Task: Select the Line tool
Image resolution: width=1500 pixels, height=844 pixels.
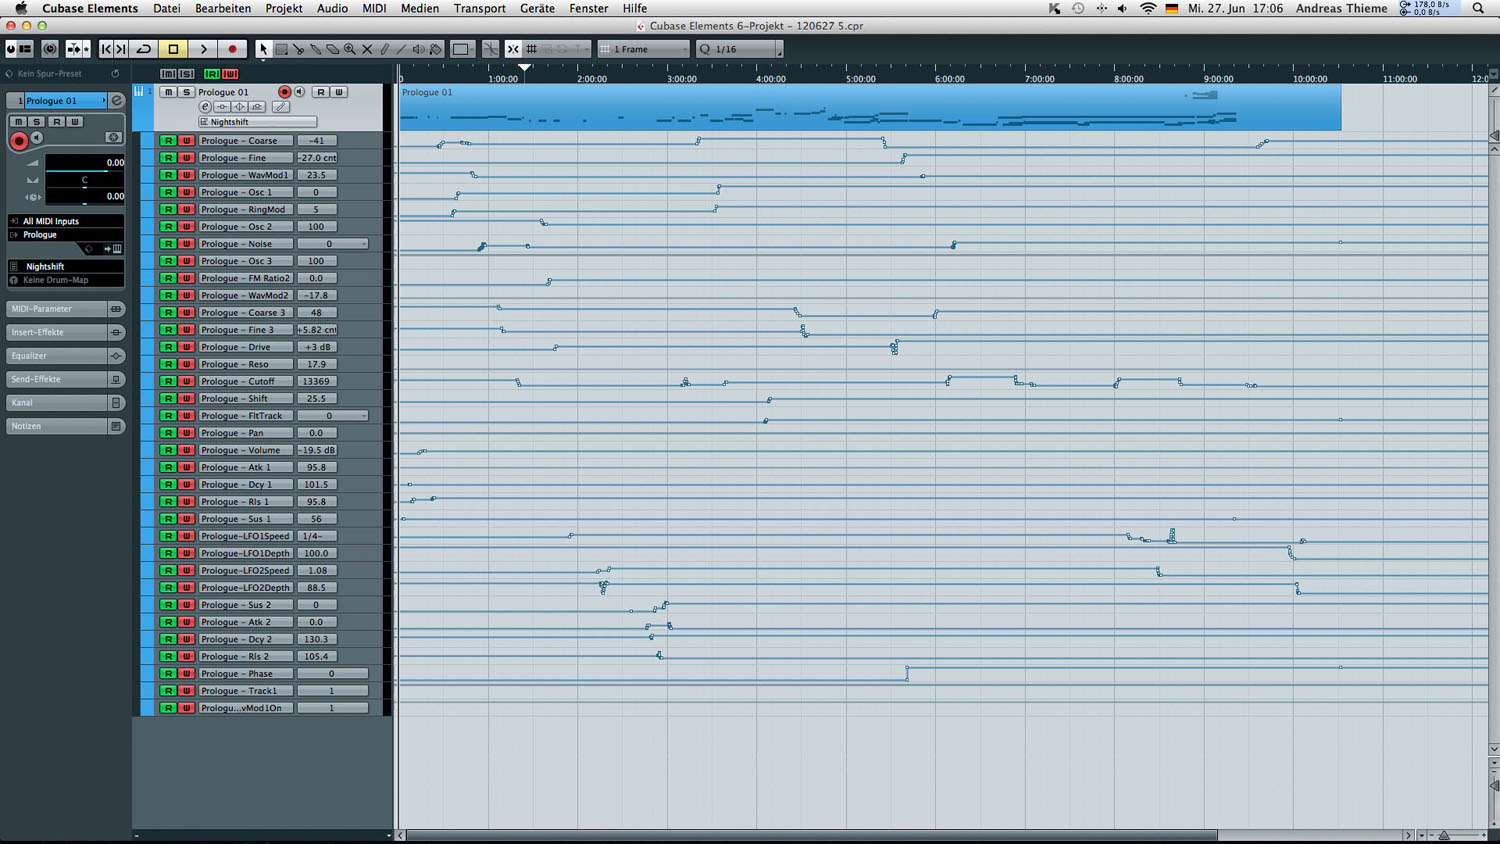Action: pyautogui.click(x=401, y=49)
